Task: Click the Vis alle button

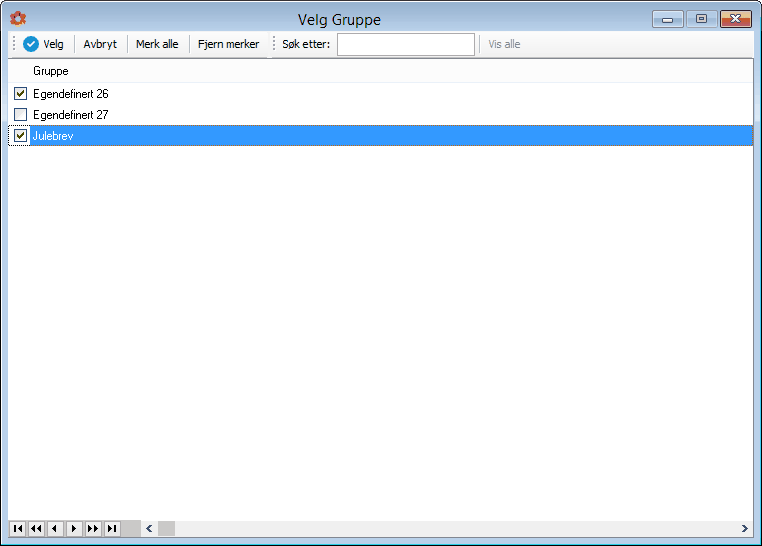Action: tap(504, 44)
